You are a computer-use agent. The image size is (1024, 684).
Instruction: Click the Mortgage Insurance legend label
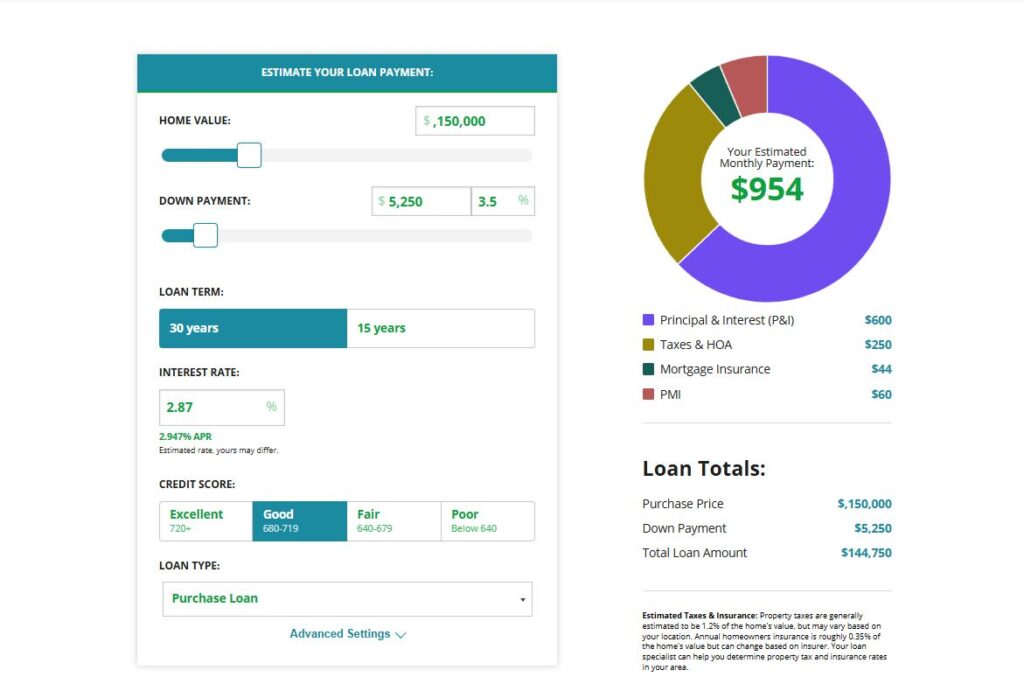[x=715, y=369]
